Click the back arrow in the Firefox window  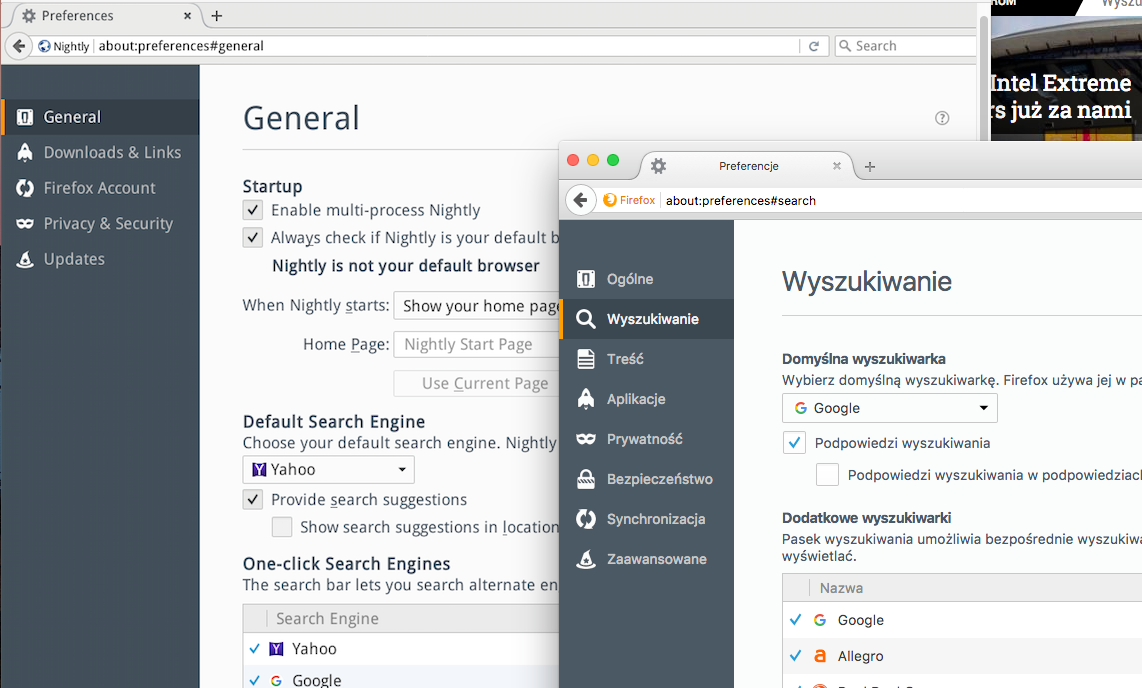[580, 200]
